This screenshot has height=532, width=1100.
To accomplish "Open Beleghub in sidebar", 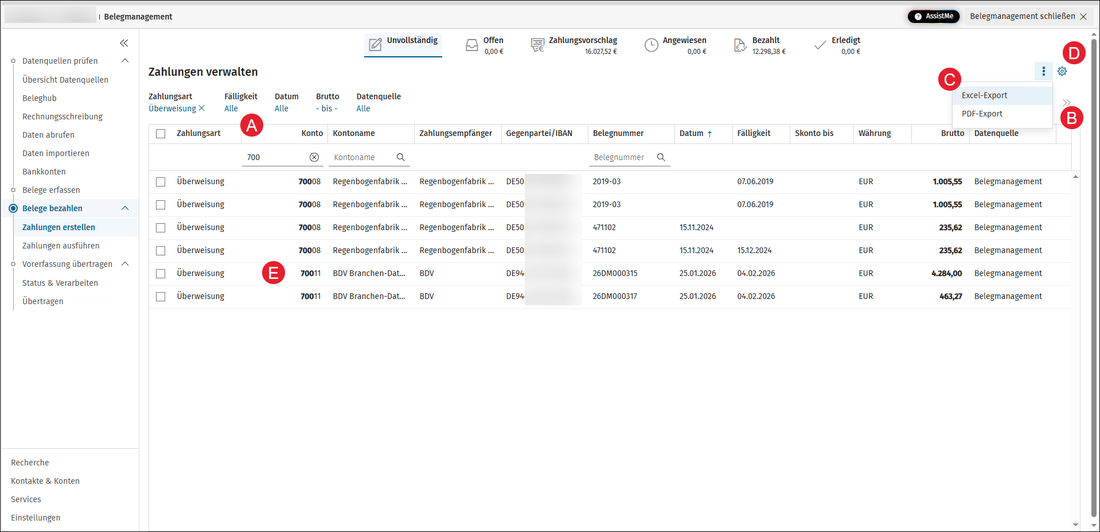I will click(x=39, y=98).
